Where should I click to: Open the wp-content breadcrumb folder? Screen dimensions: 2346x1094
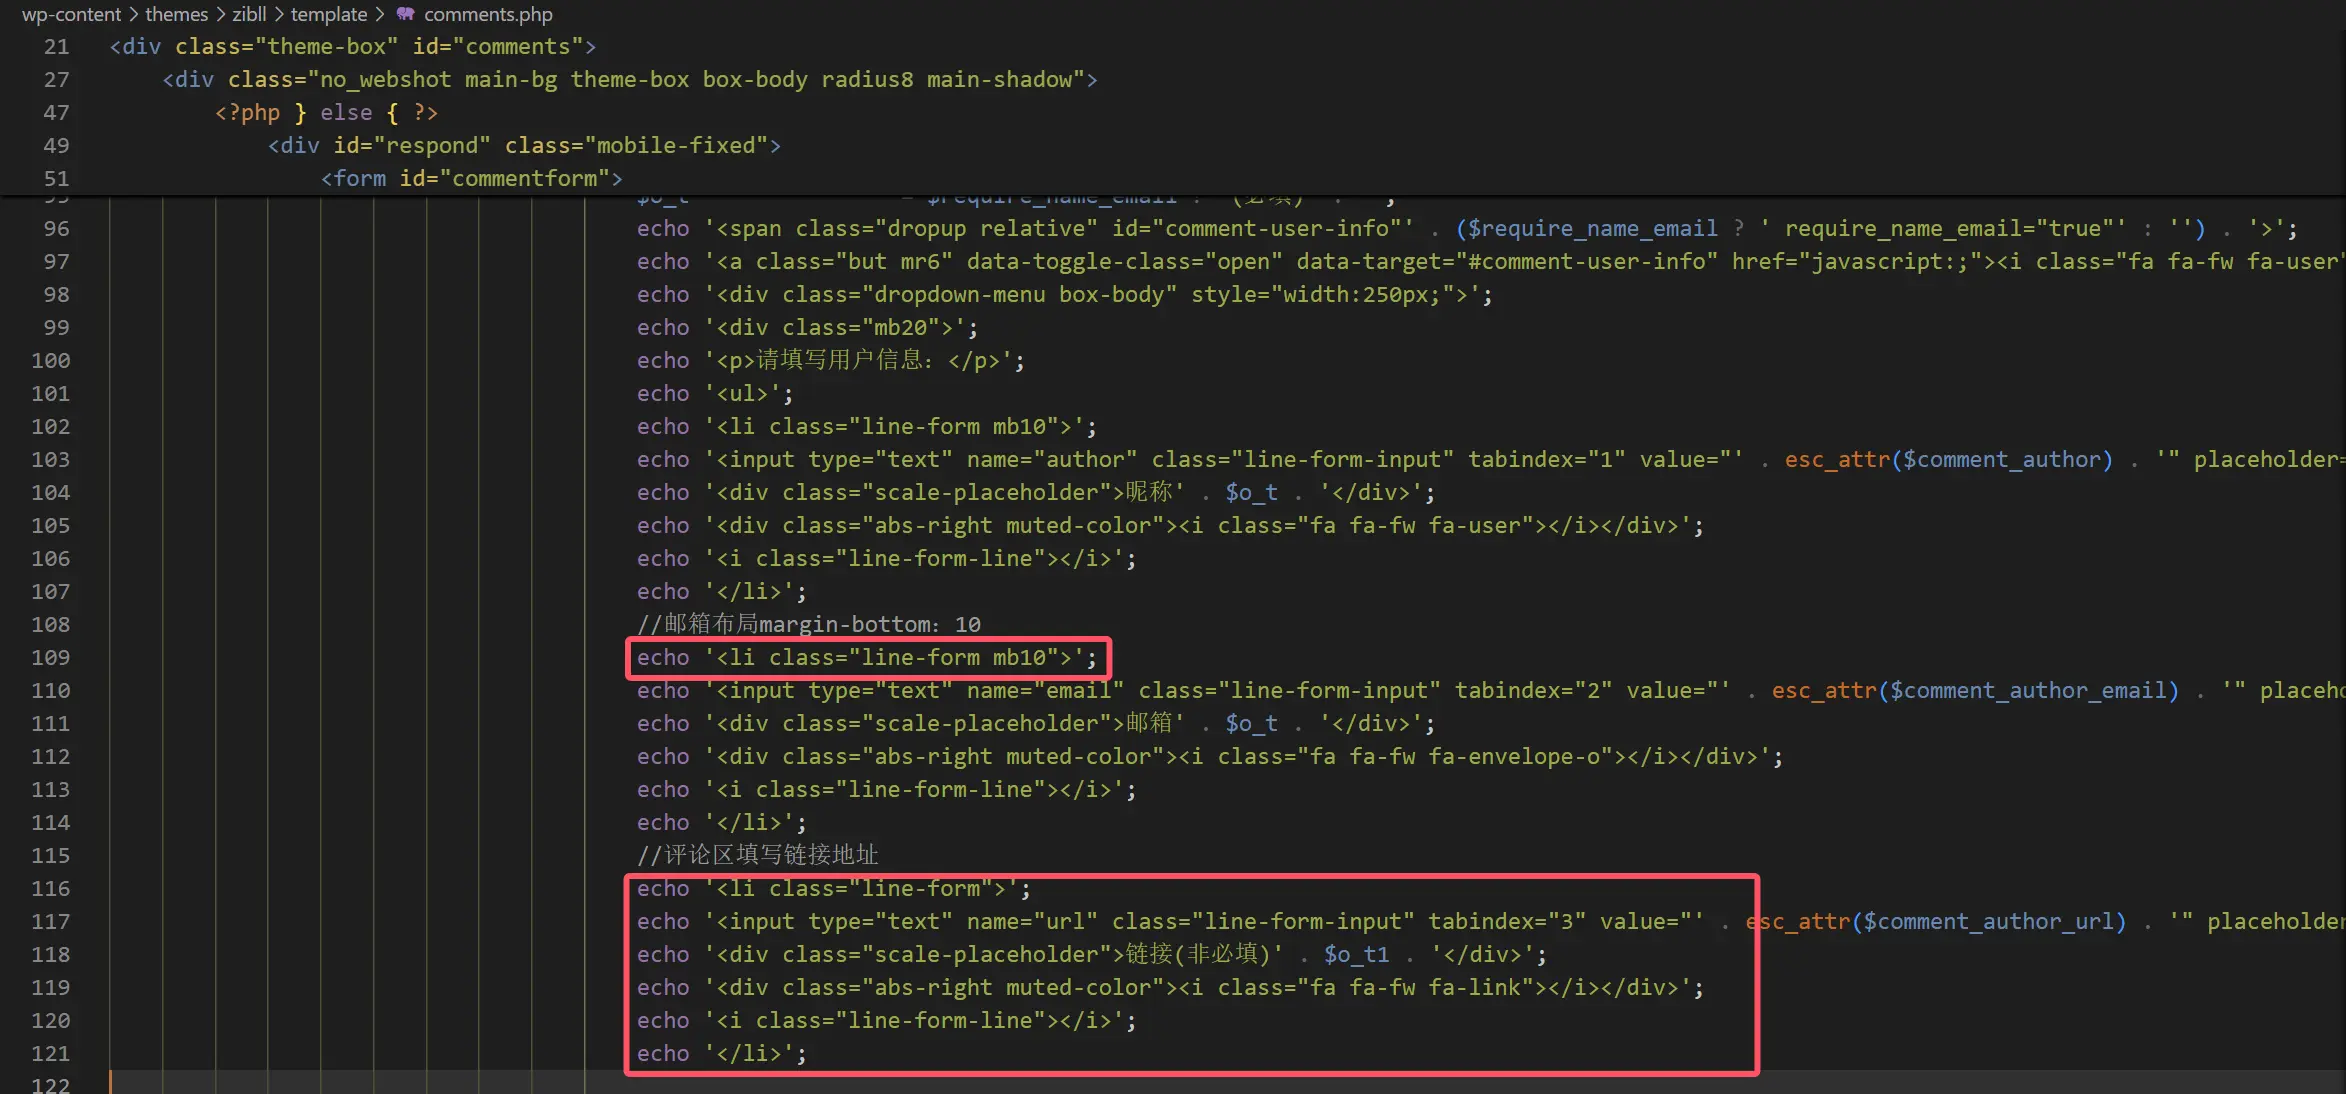click(71, 14)
